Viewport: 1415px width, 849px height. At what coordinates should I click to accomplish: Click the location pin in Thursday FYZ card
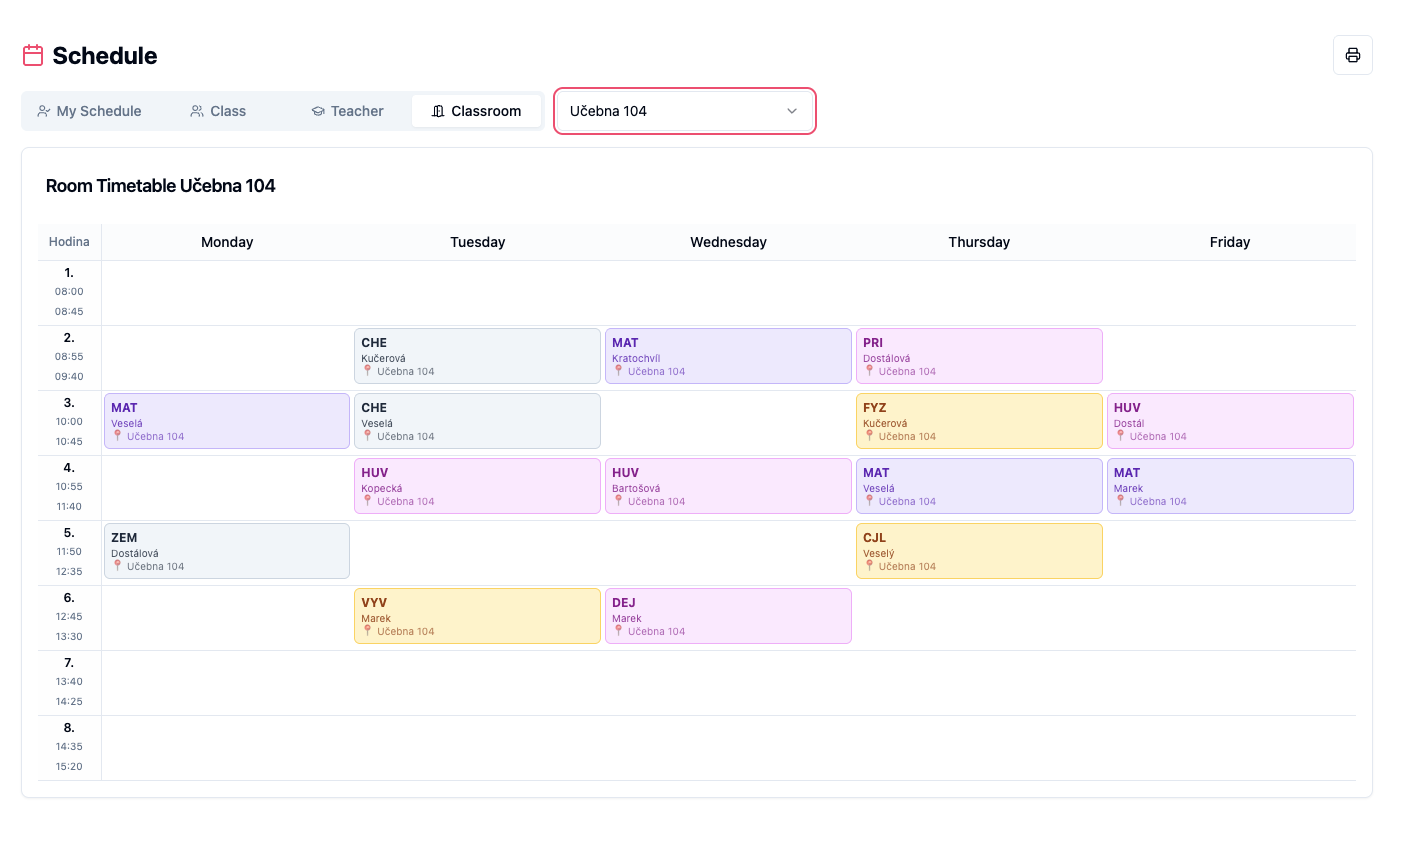(869, 436)
